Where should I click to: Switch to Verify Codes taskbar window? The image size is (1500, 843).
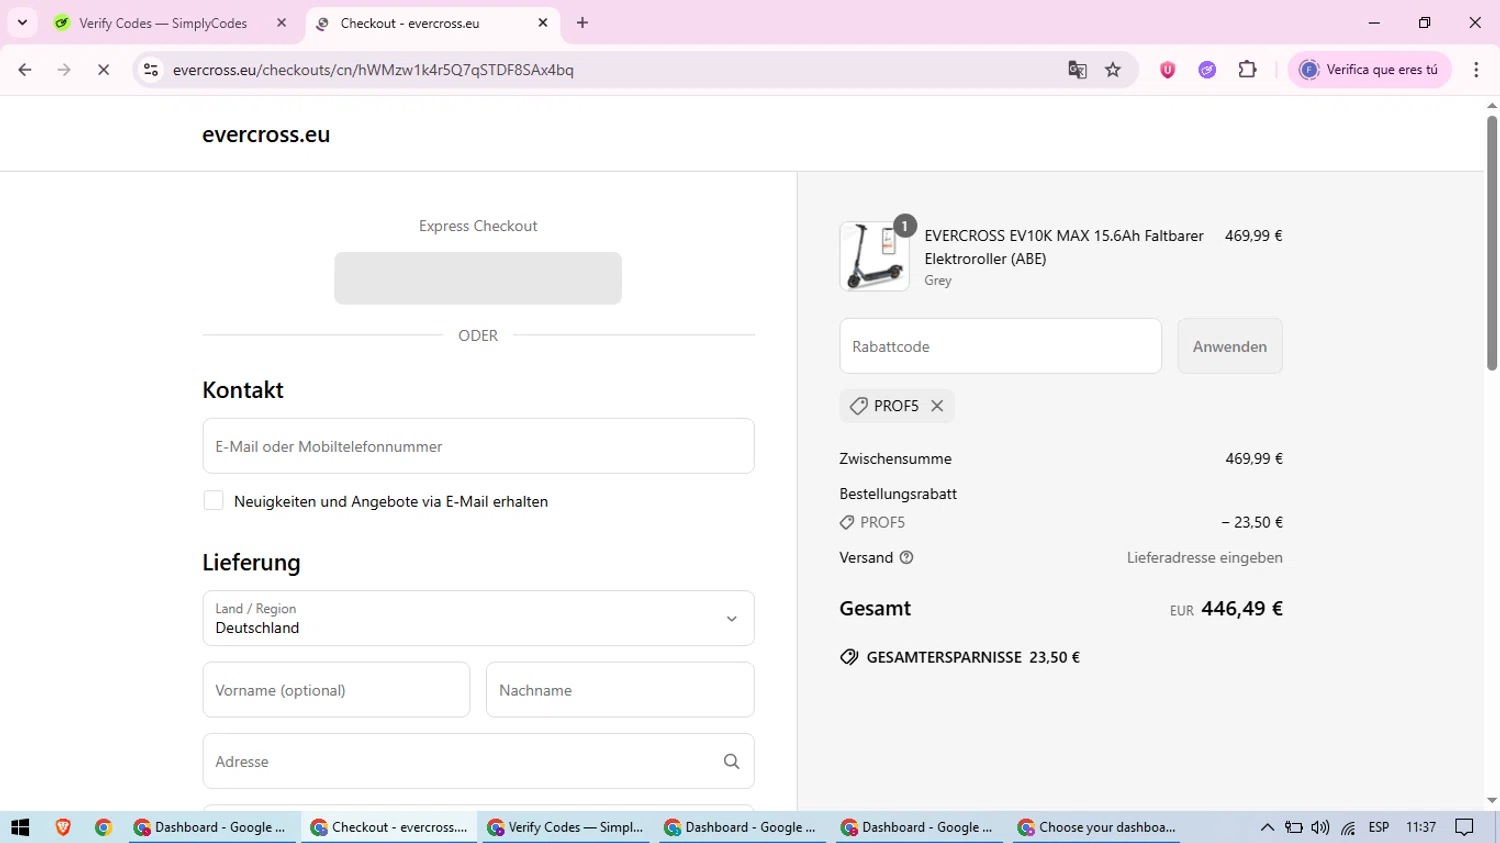coord(566,827)
